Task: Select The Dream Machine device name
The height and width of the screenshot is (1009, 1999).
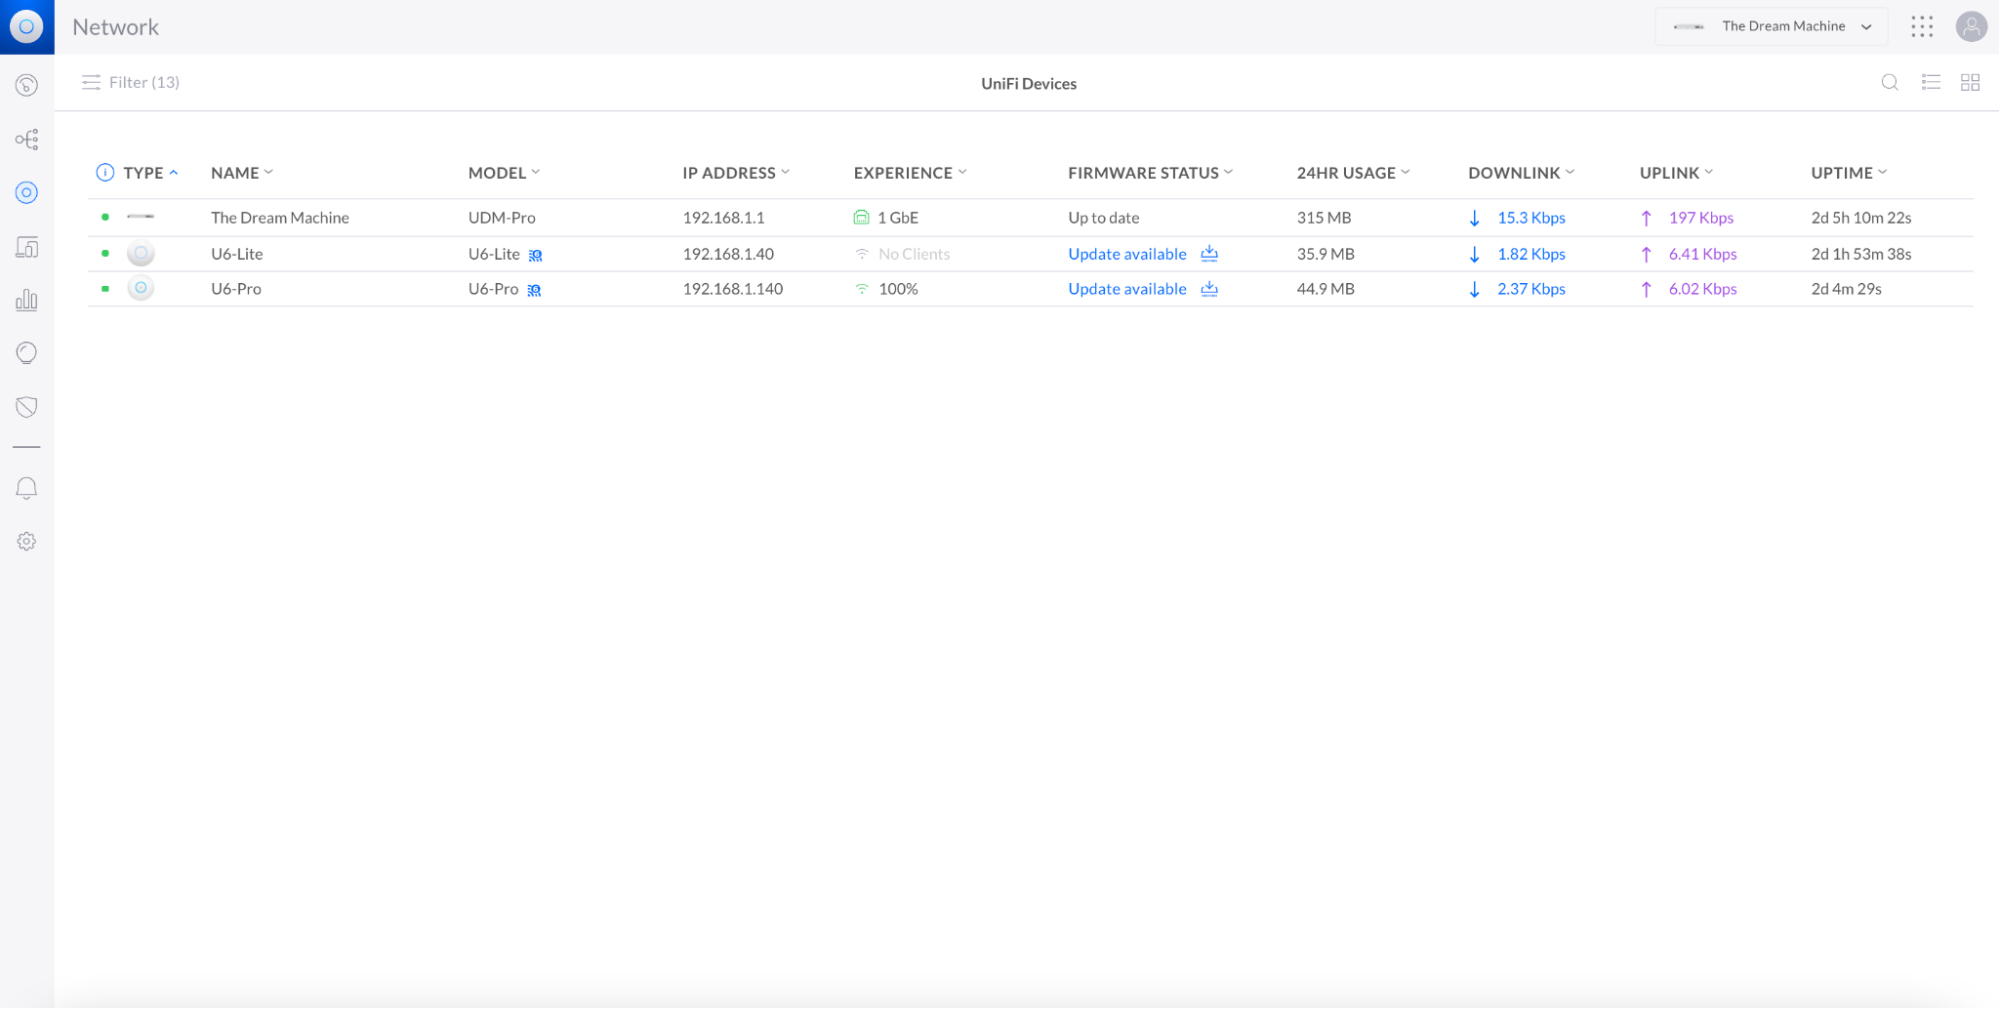Action: coord(280,217)
